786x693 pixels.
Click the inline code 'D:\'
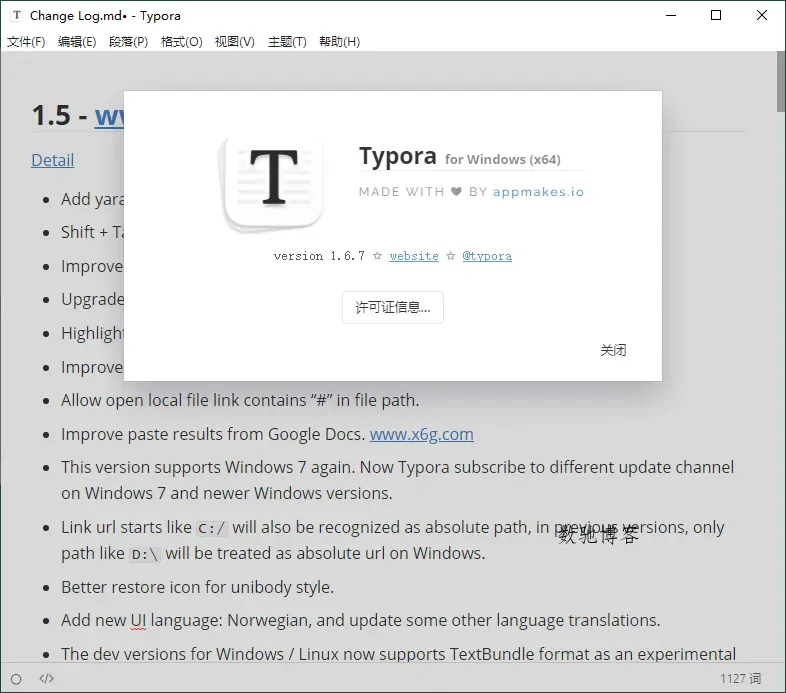coord(145,555)
